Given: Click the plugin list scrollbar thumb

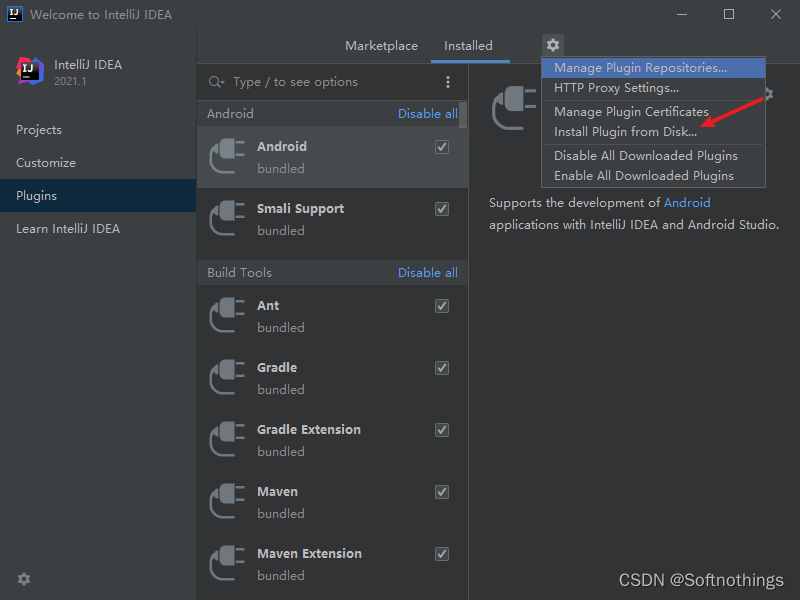Looking at the screenshot, I should [463, 114].
